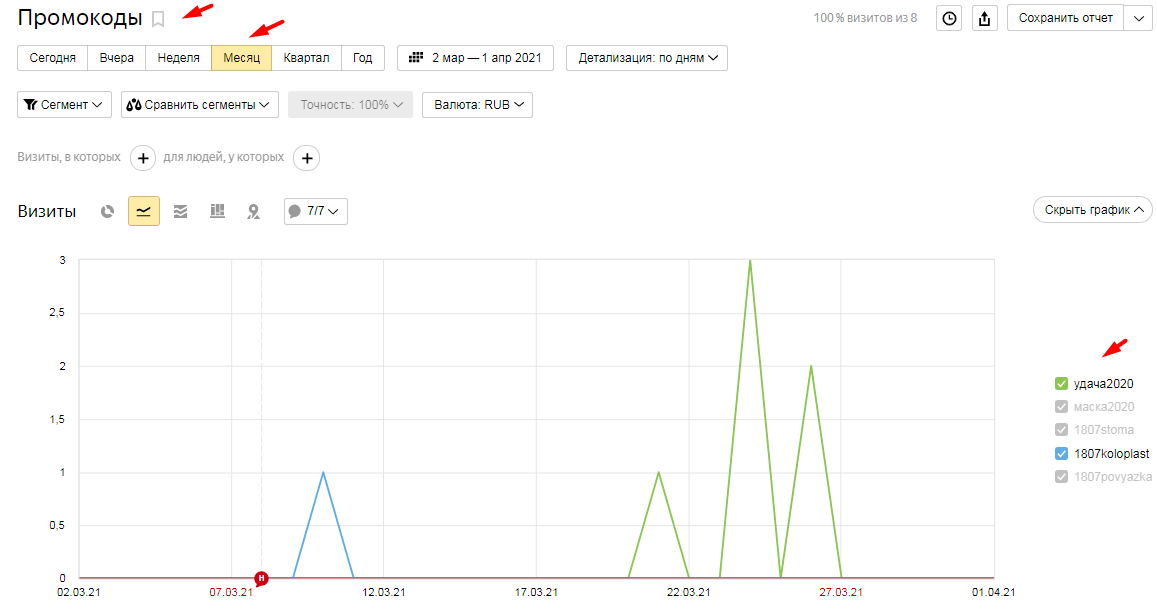Click the red annotation marker on timeline
1157x610 pixels.
(x=261, y=578)
